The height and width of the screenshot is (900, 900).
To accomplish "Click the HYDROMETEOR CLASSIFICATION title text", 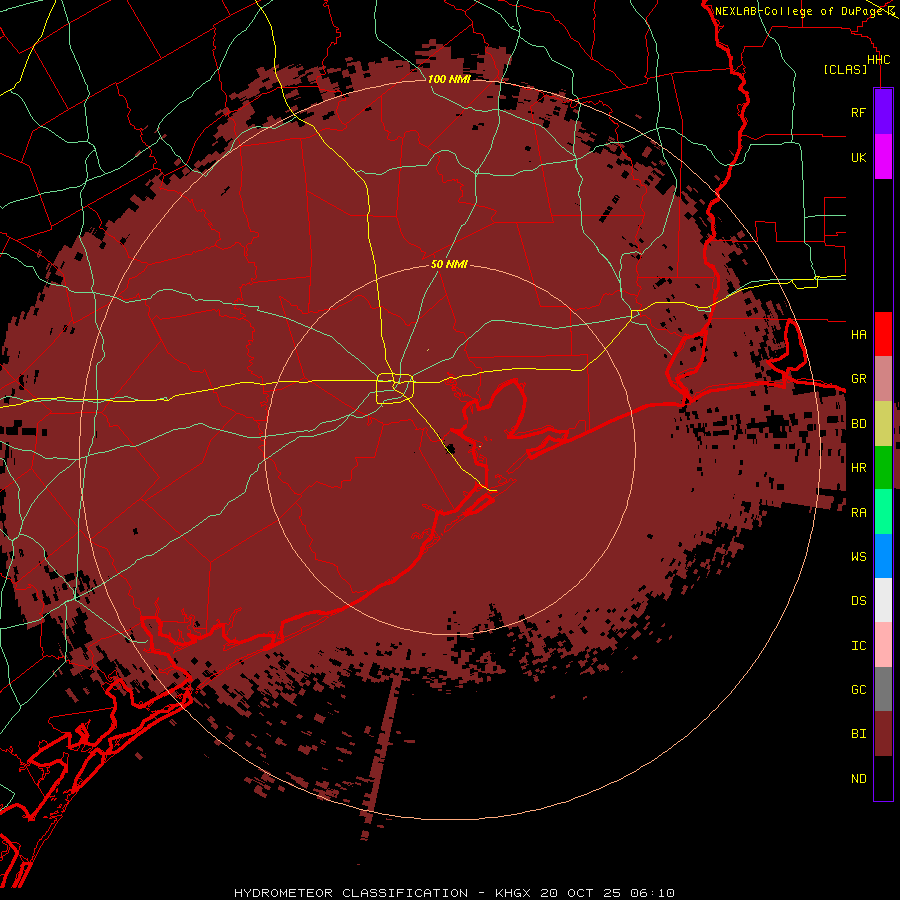I will [351, 893].
